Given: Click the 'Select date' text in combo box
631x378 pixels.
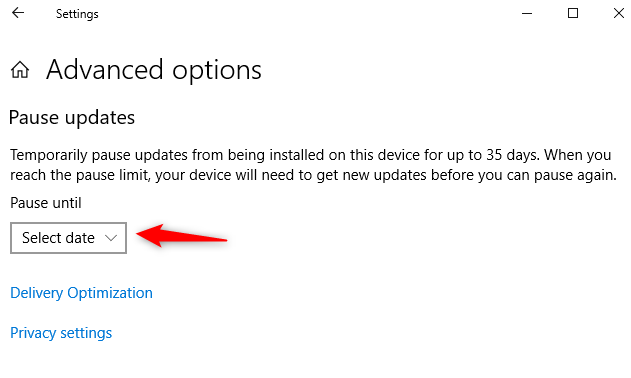Looking at the screenshot, I should pos(58,238).
